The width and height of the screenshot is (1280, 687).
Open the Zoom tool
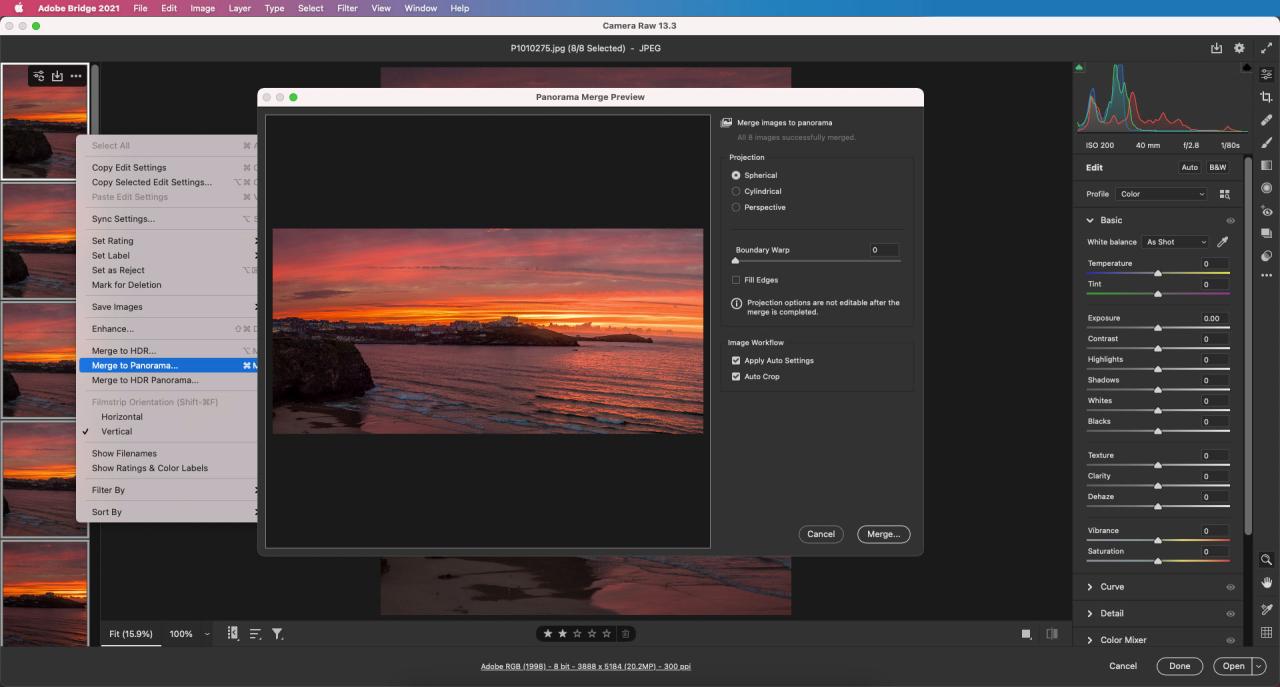coord(1266,560)
